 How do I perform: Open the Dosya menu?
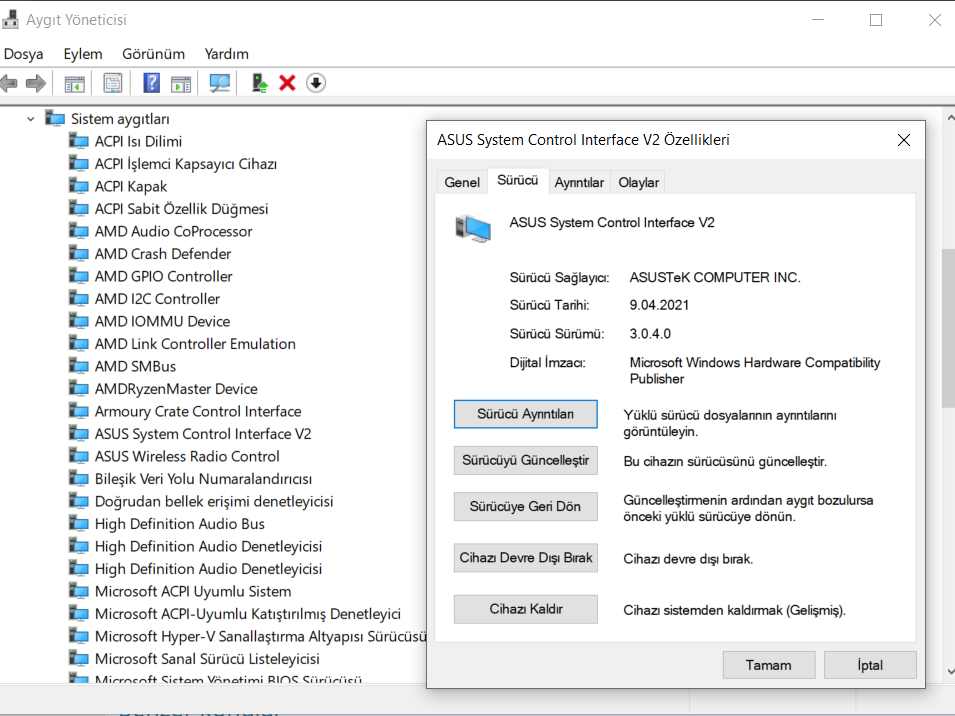click(x=24, y=54)
